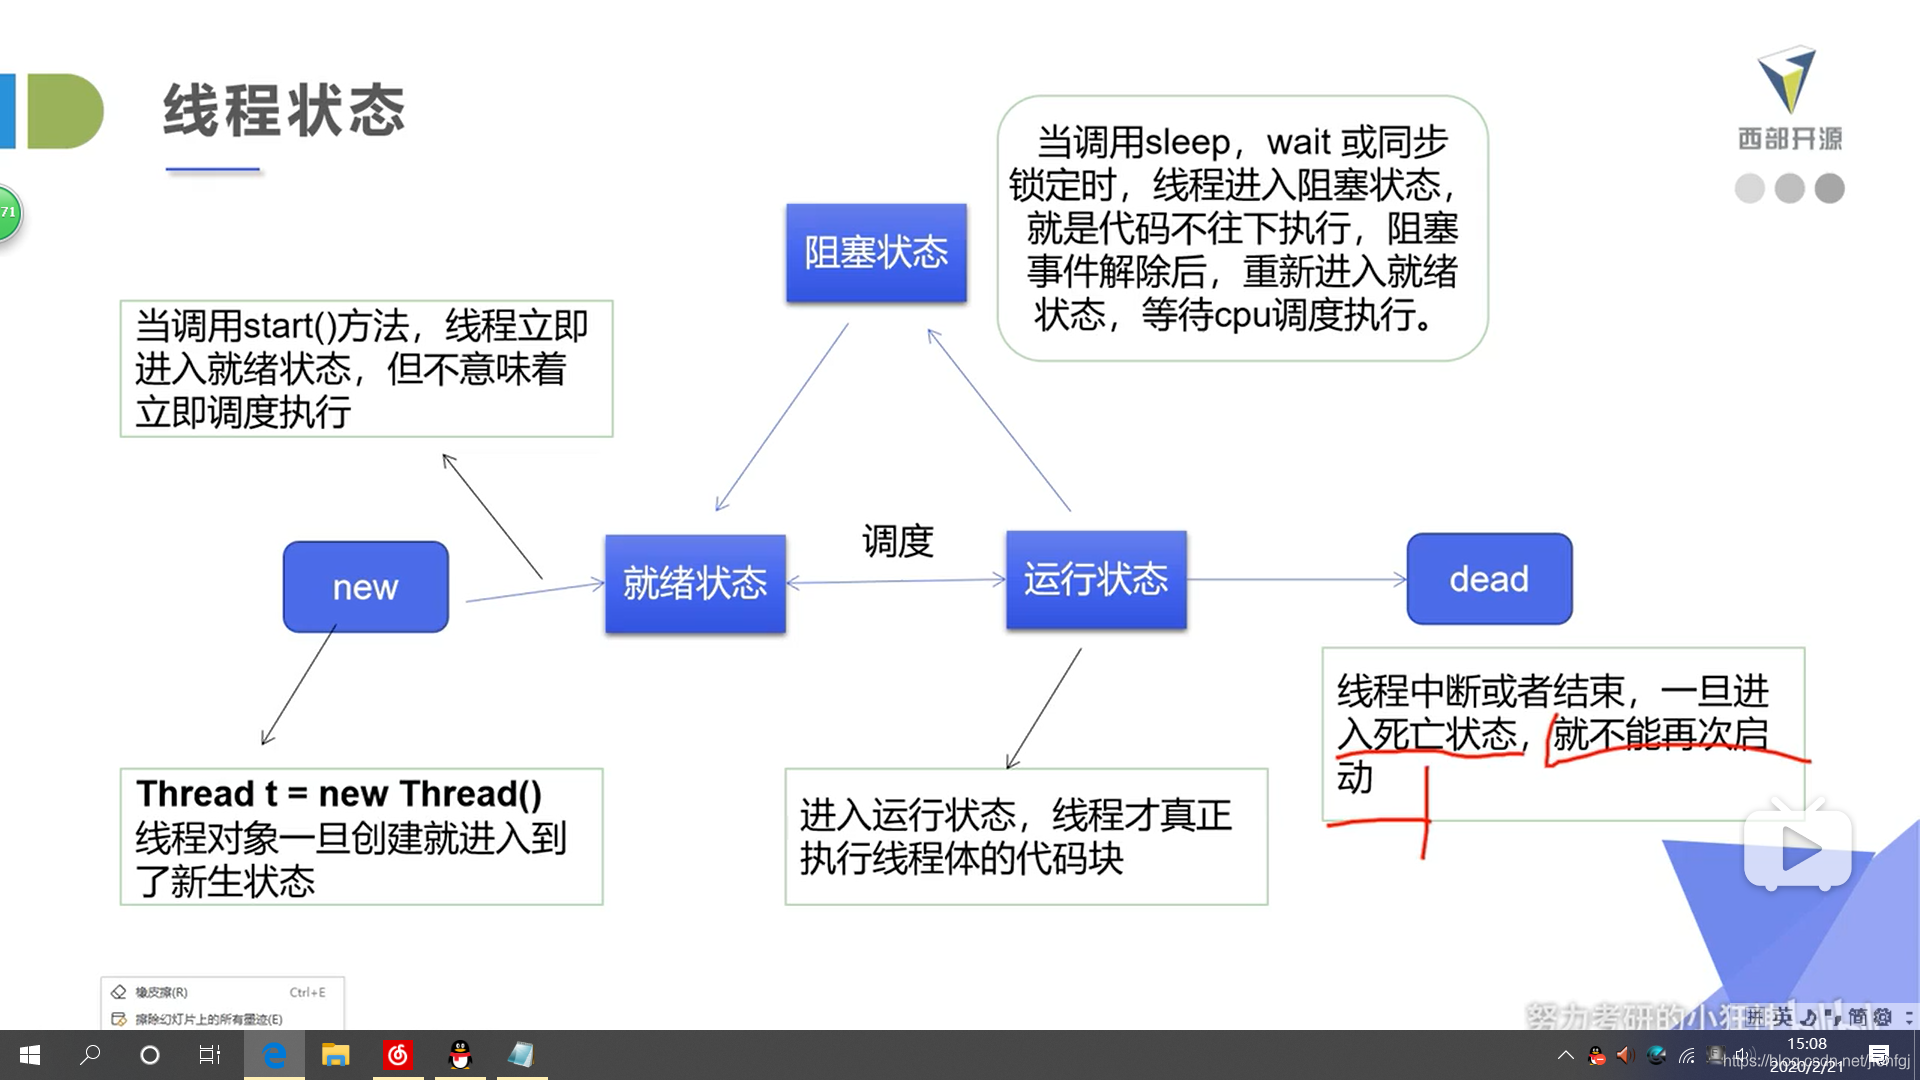The image size is (1920, 1080).
Task: Click the IME moon full/half-width icon
Action: coord(1809,1017)
